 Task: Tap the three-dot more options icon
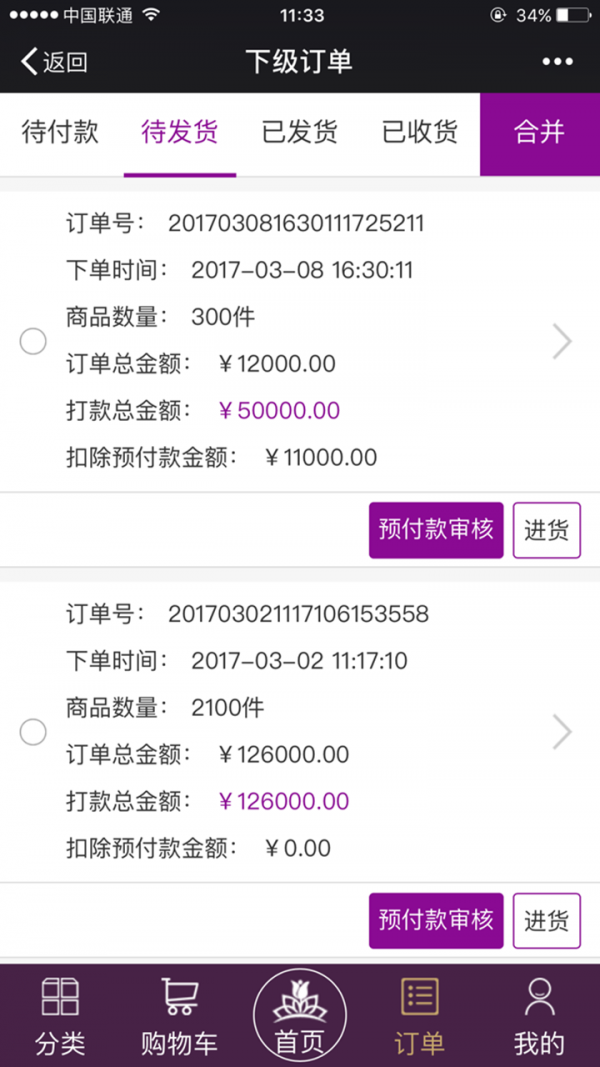click(x=557, y=62)
